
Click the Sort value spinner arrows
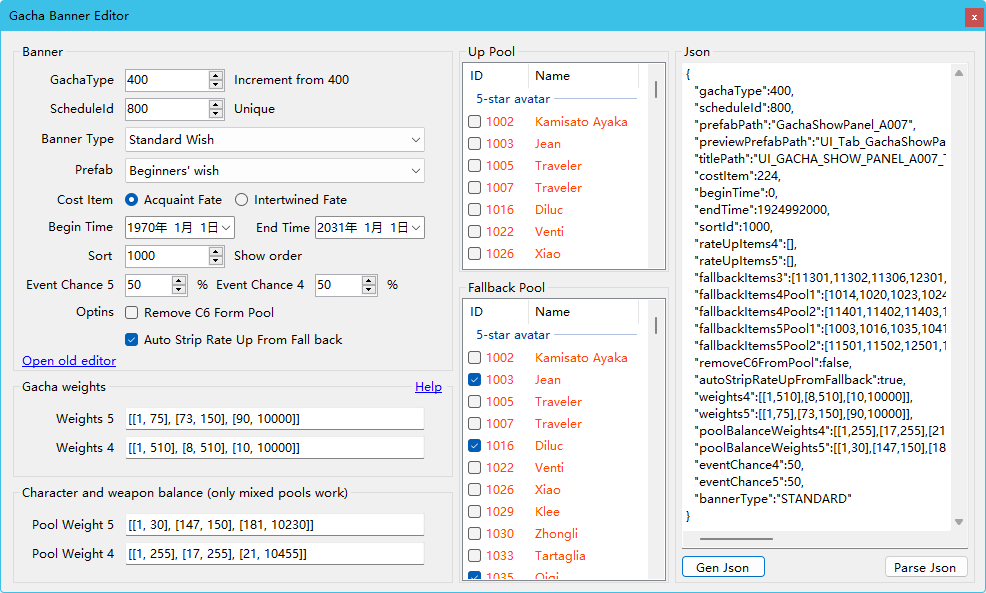coord(216,256)
